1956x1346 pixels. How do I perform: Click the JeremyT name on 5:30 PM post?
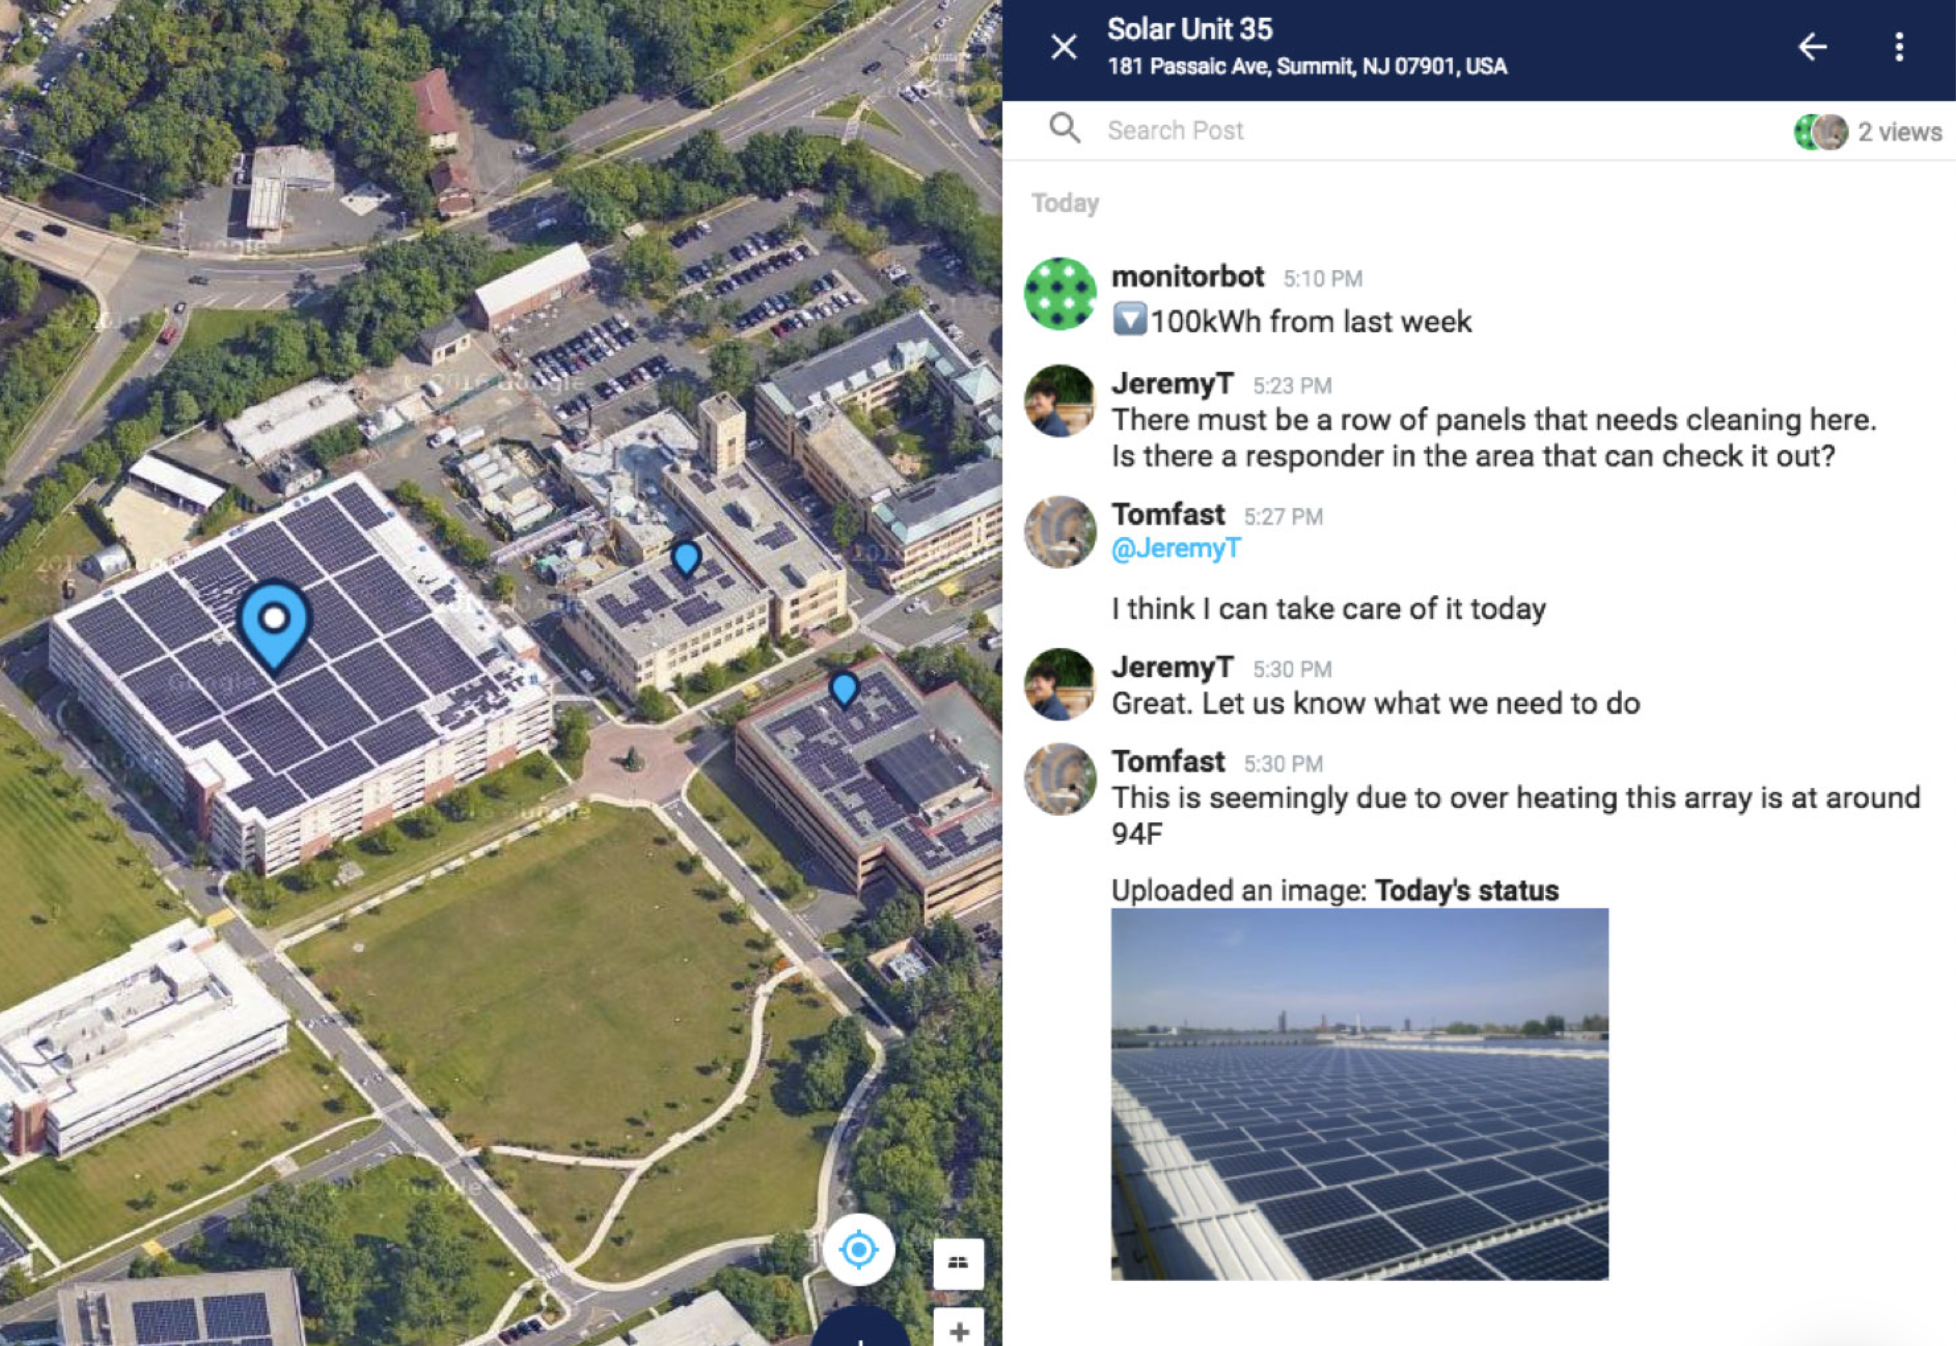1172,667
